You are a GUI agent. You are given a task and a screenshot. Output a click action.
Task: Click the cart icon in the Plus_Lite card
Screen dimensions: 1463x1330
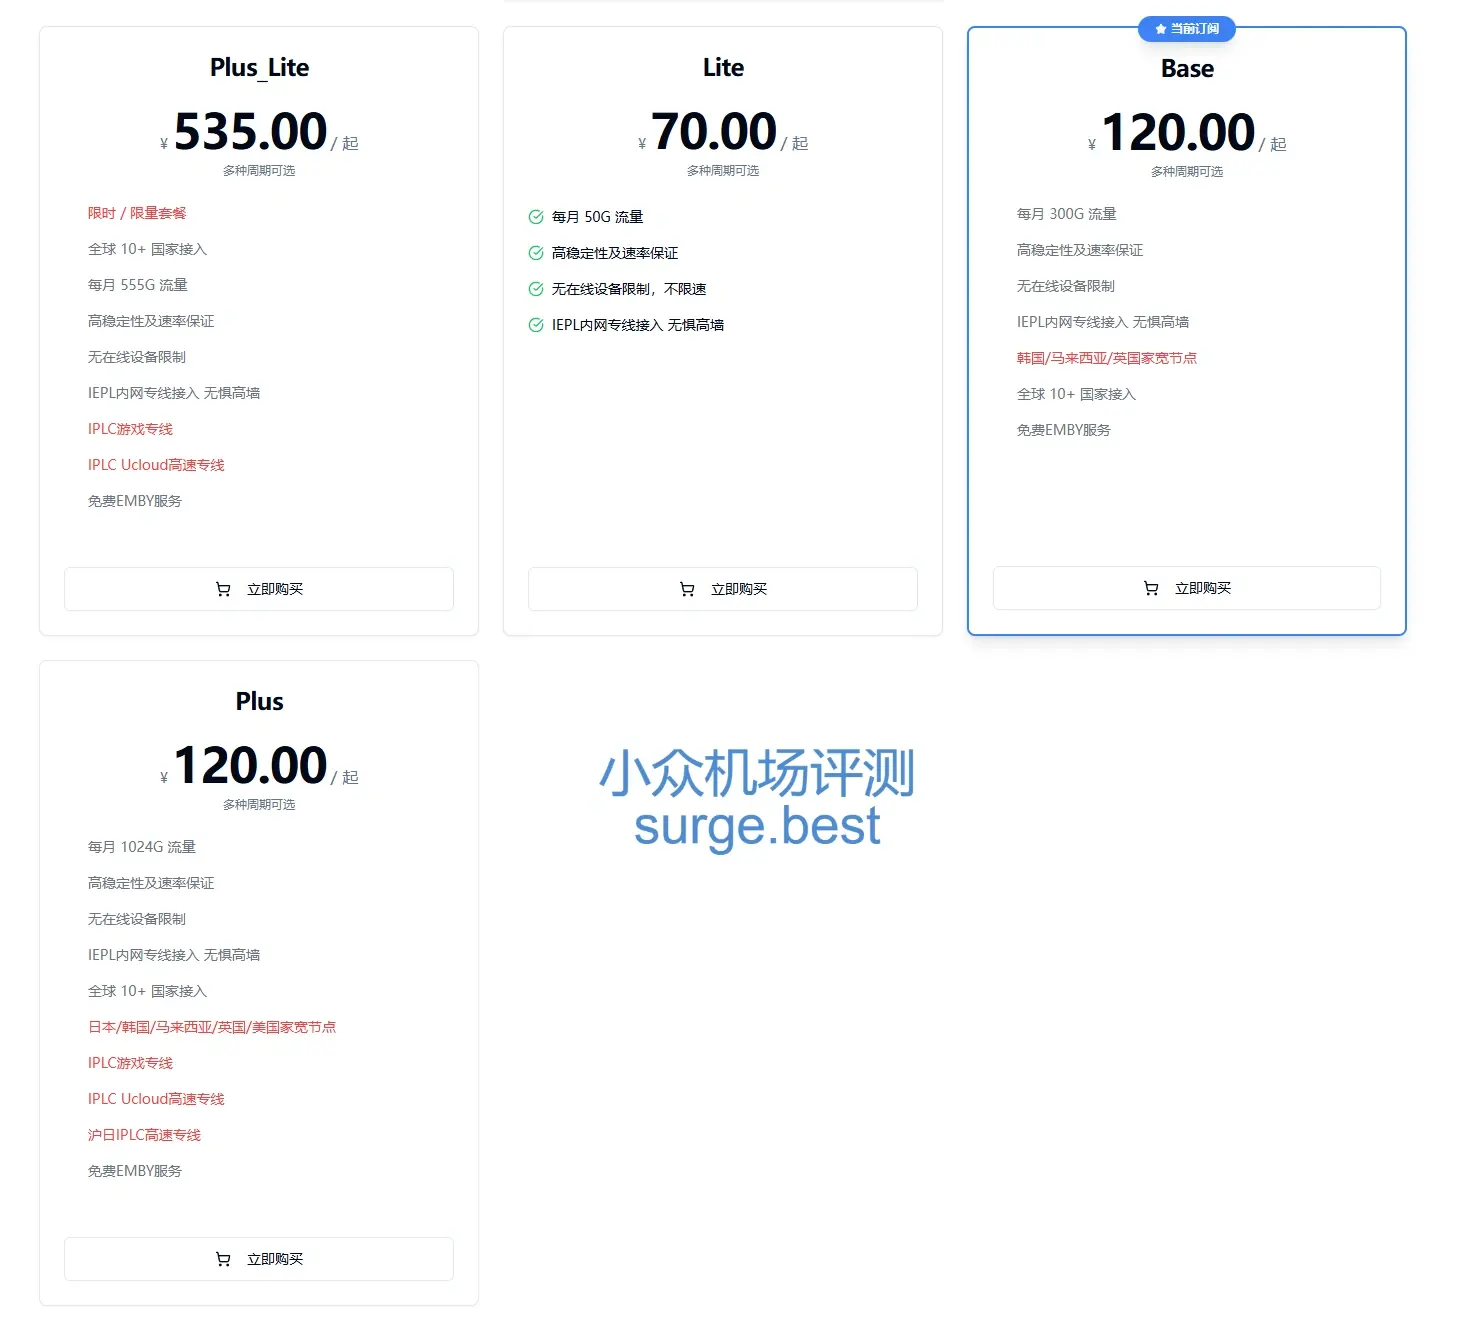pos(223,589)
